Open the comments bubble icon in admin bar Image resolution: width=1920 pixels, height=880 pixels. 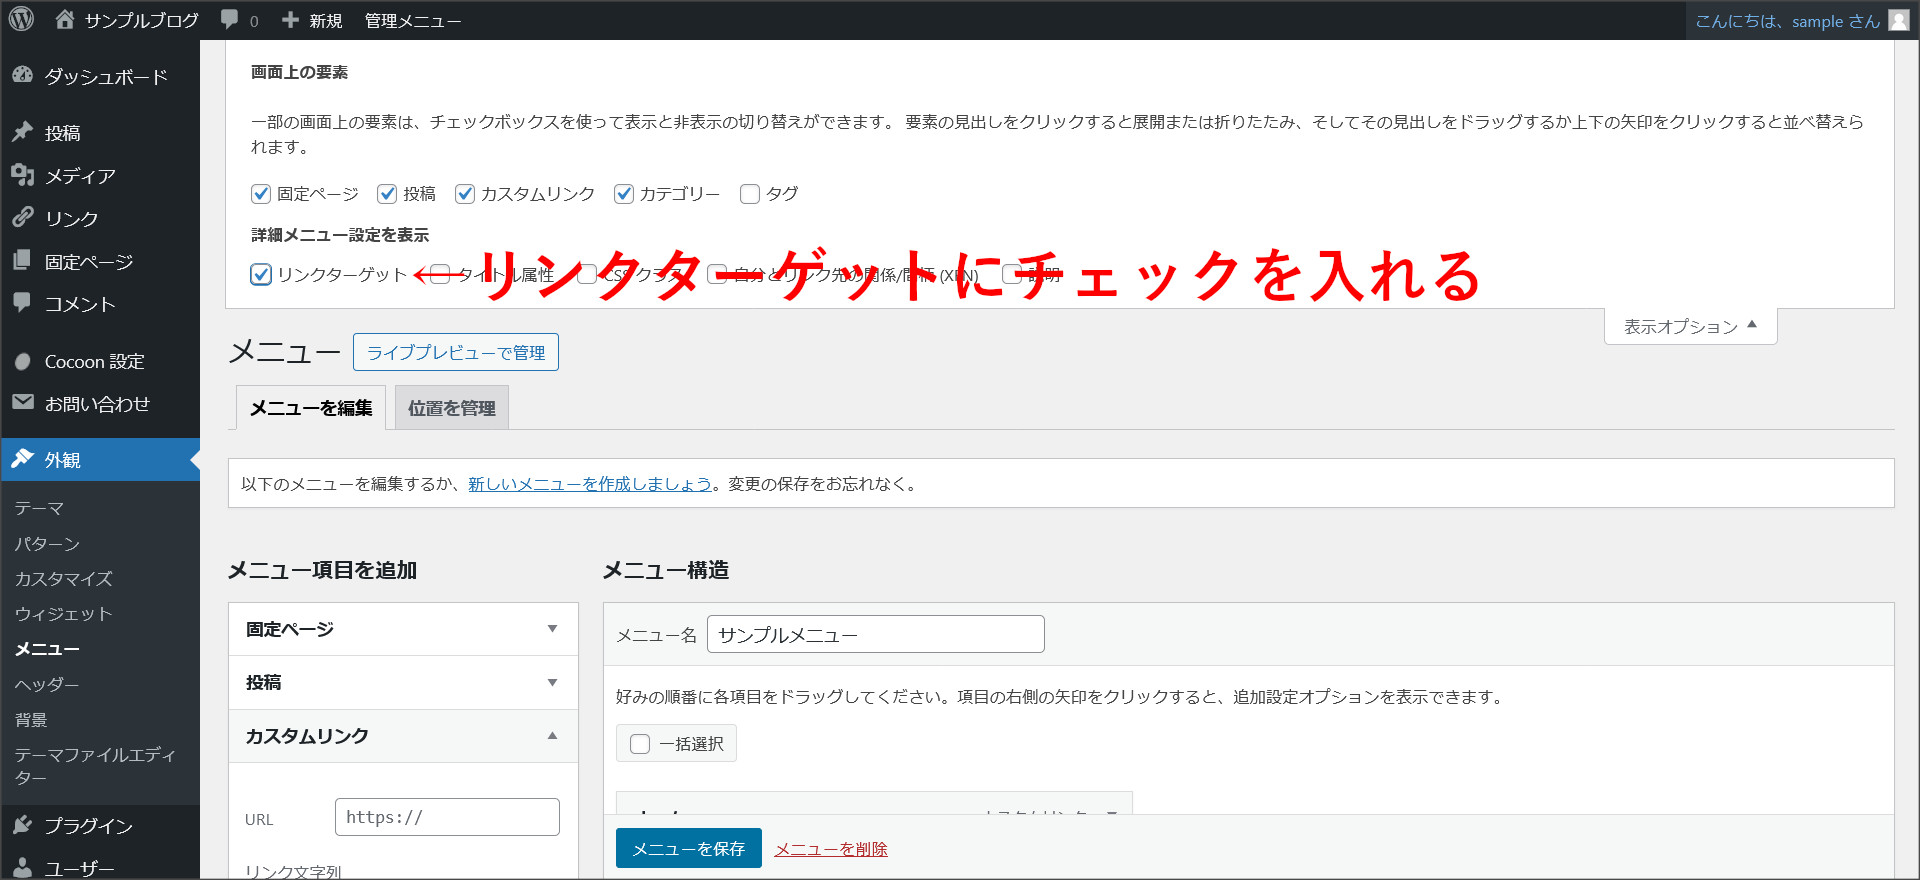tap(229, 19)
